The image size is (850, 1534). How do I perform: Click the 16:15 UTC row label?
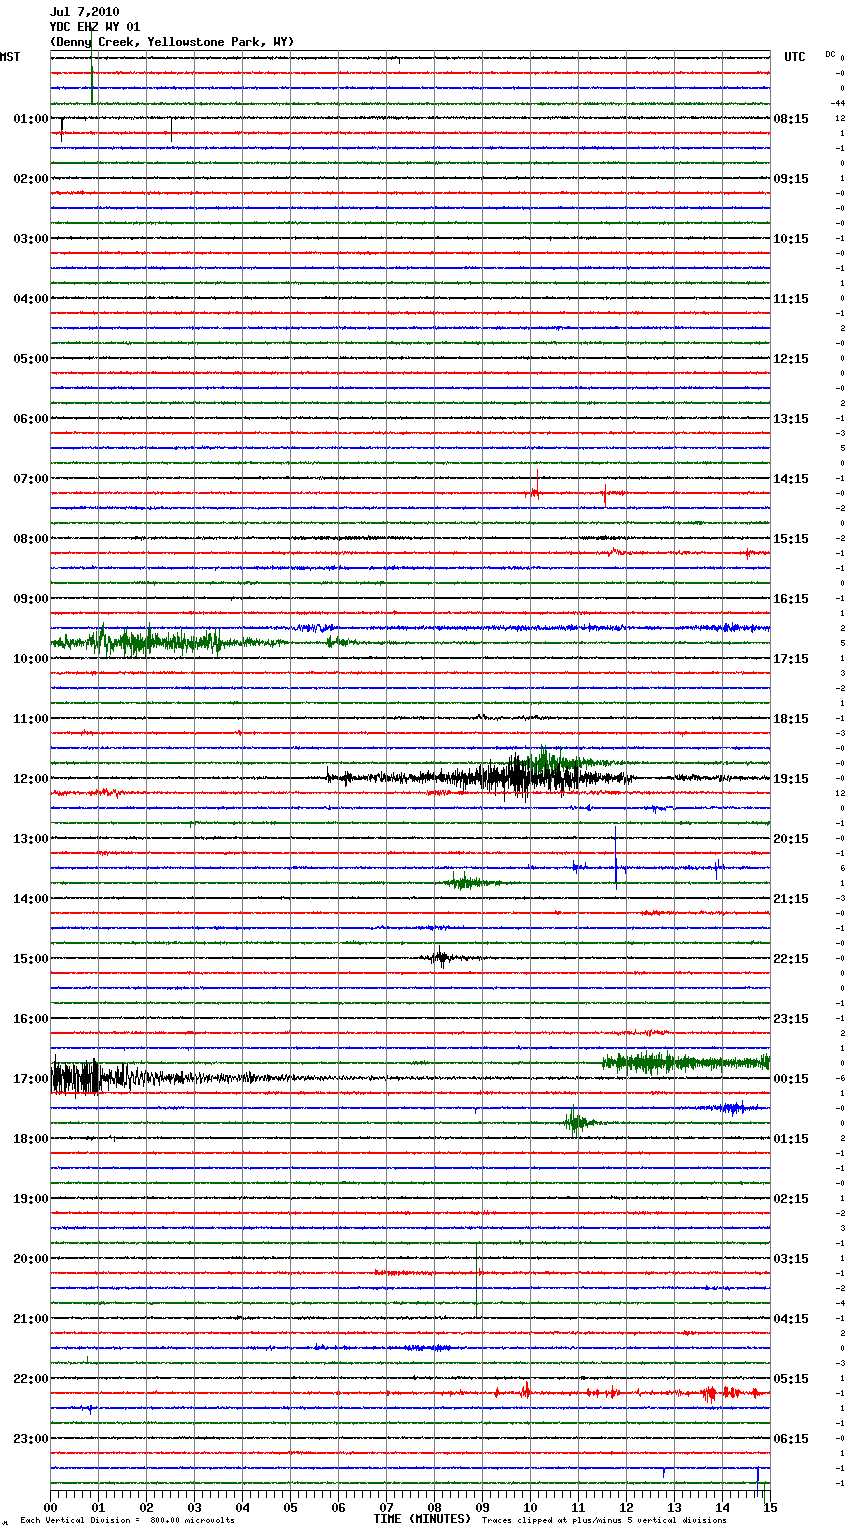[791, 598]
